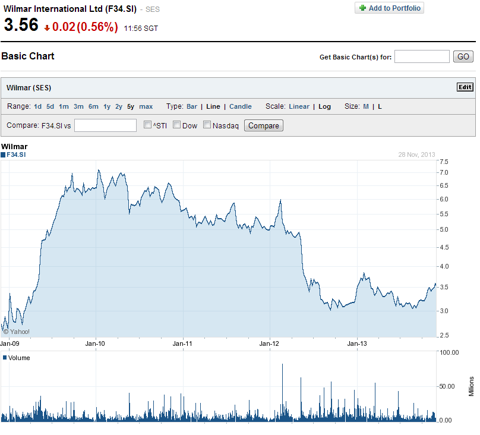Click the 11:56 SGT timestamp
Viewport: 480px width, 435px height.
click(141, 29)
